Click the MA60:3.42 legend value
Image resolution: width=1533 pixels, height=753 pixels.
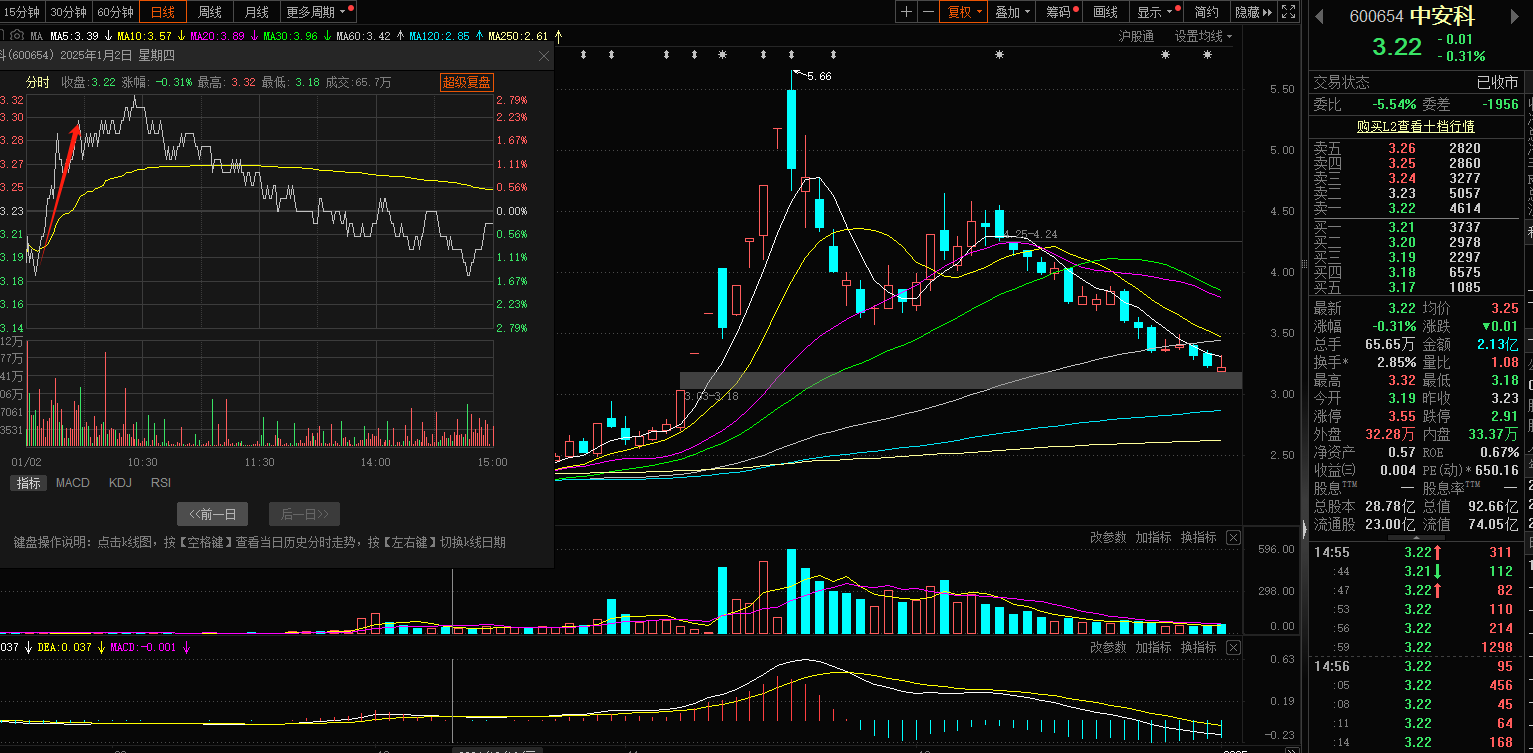coord(364,36)
